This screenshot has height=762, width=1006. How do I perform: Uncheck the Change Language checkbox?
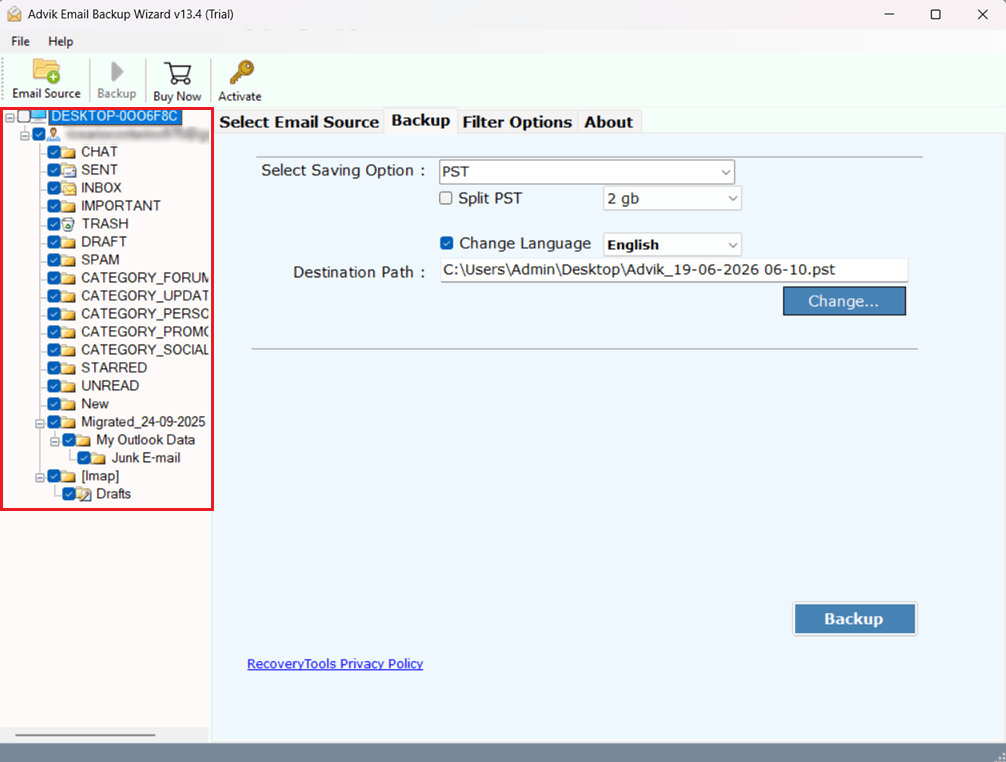(x=447, y=243)
